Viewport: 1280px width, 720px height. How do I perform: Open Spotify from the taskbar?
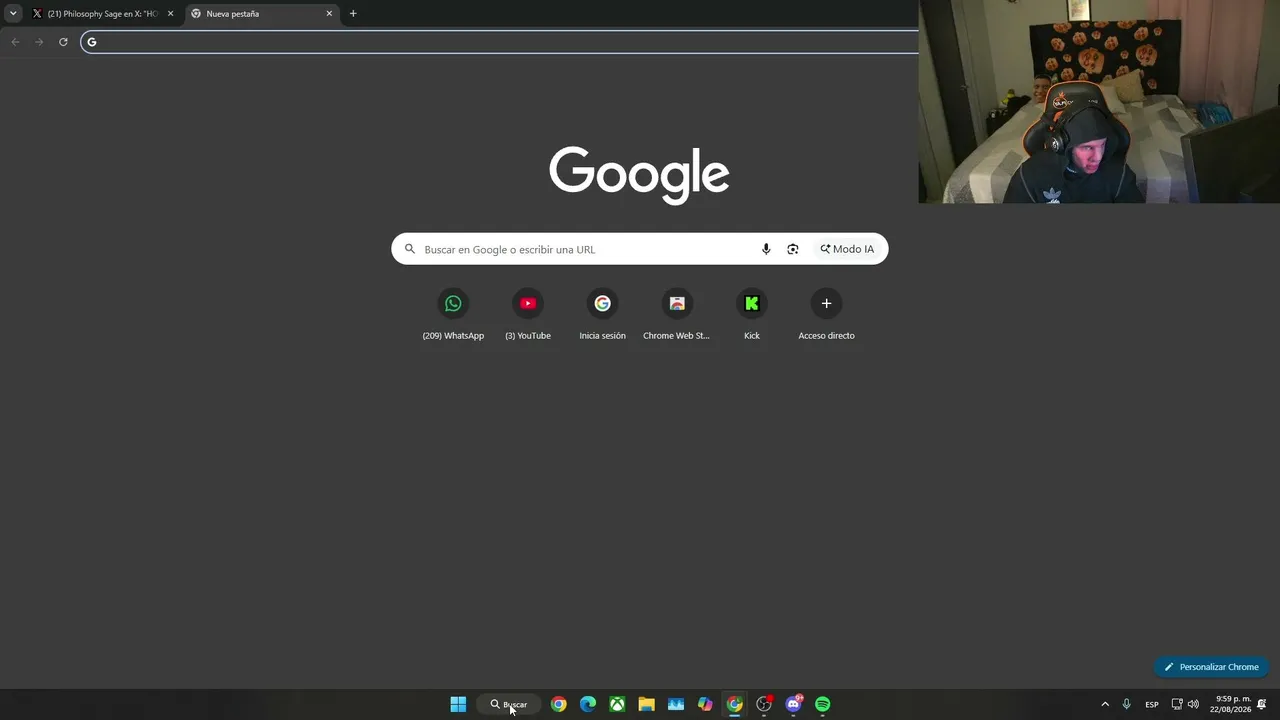(823, 704)
